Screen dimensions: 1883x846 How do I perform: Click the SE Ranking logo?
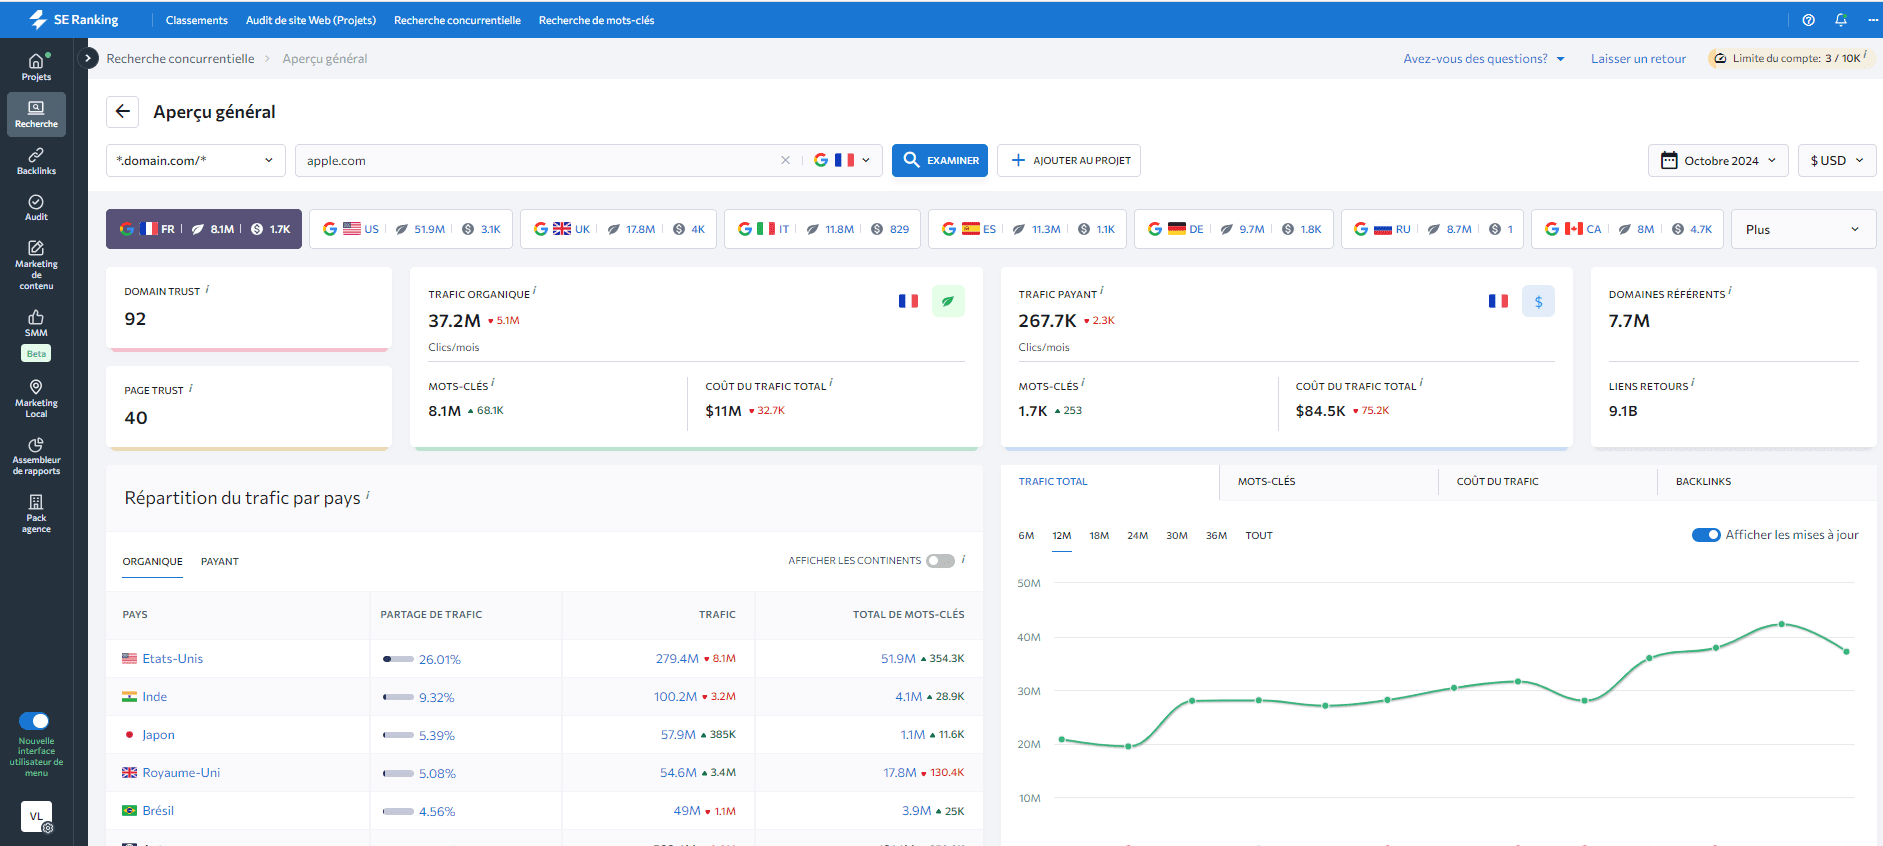click(x=73, y=19)
